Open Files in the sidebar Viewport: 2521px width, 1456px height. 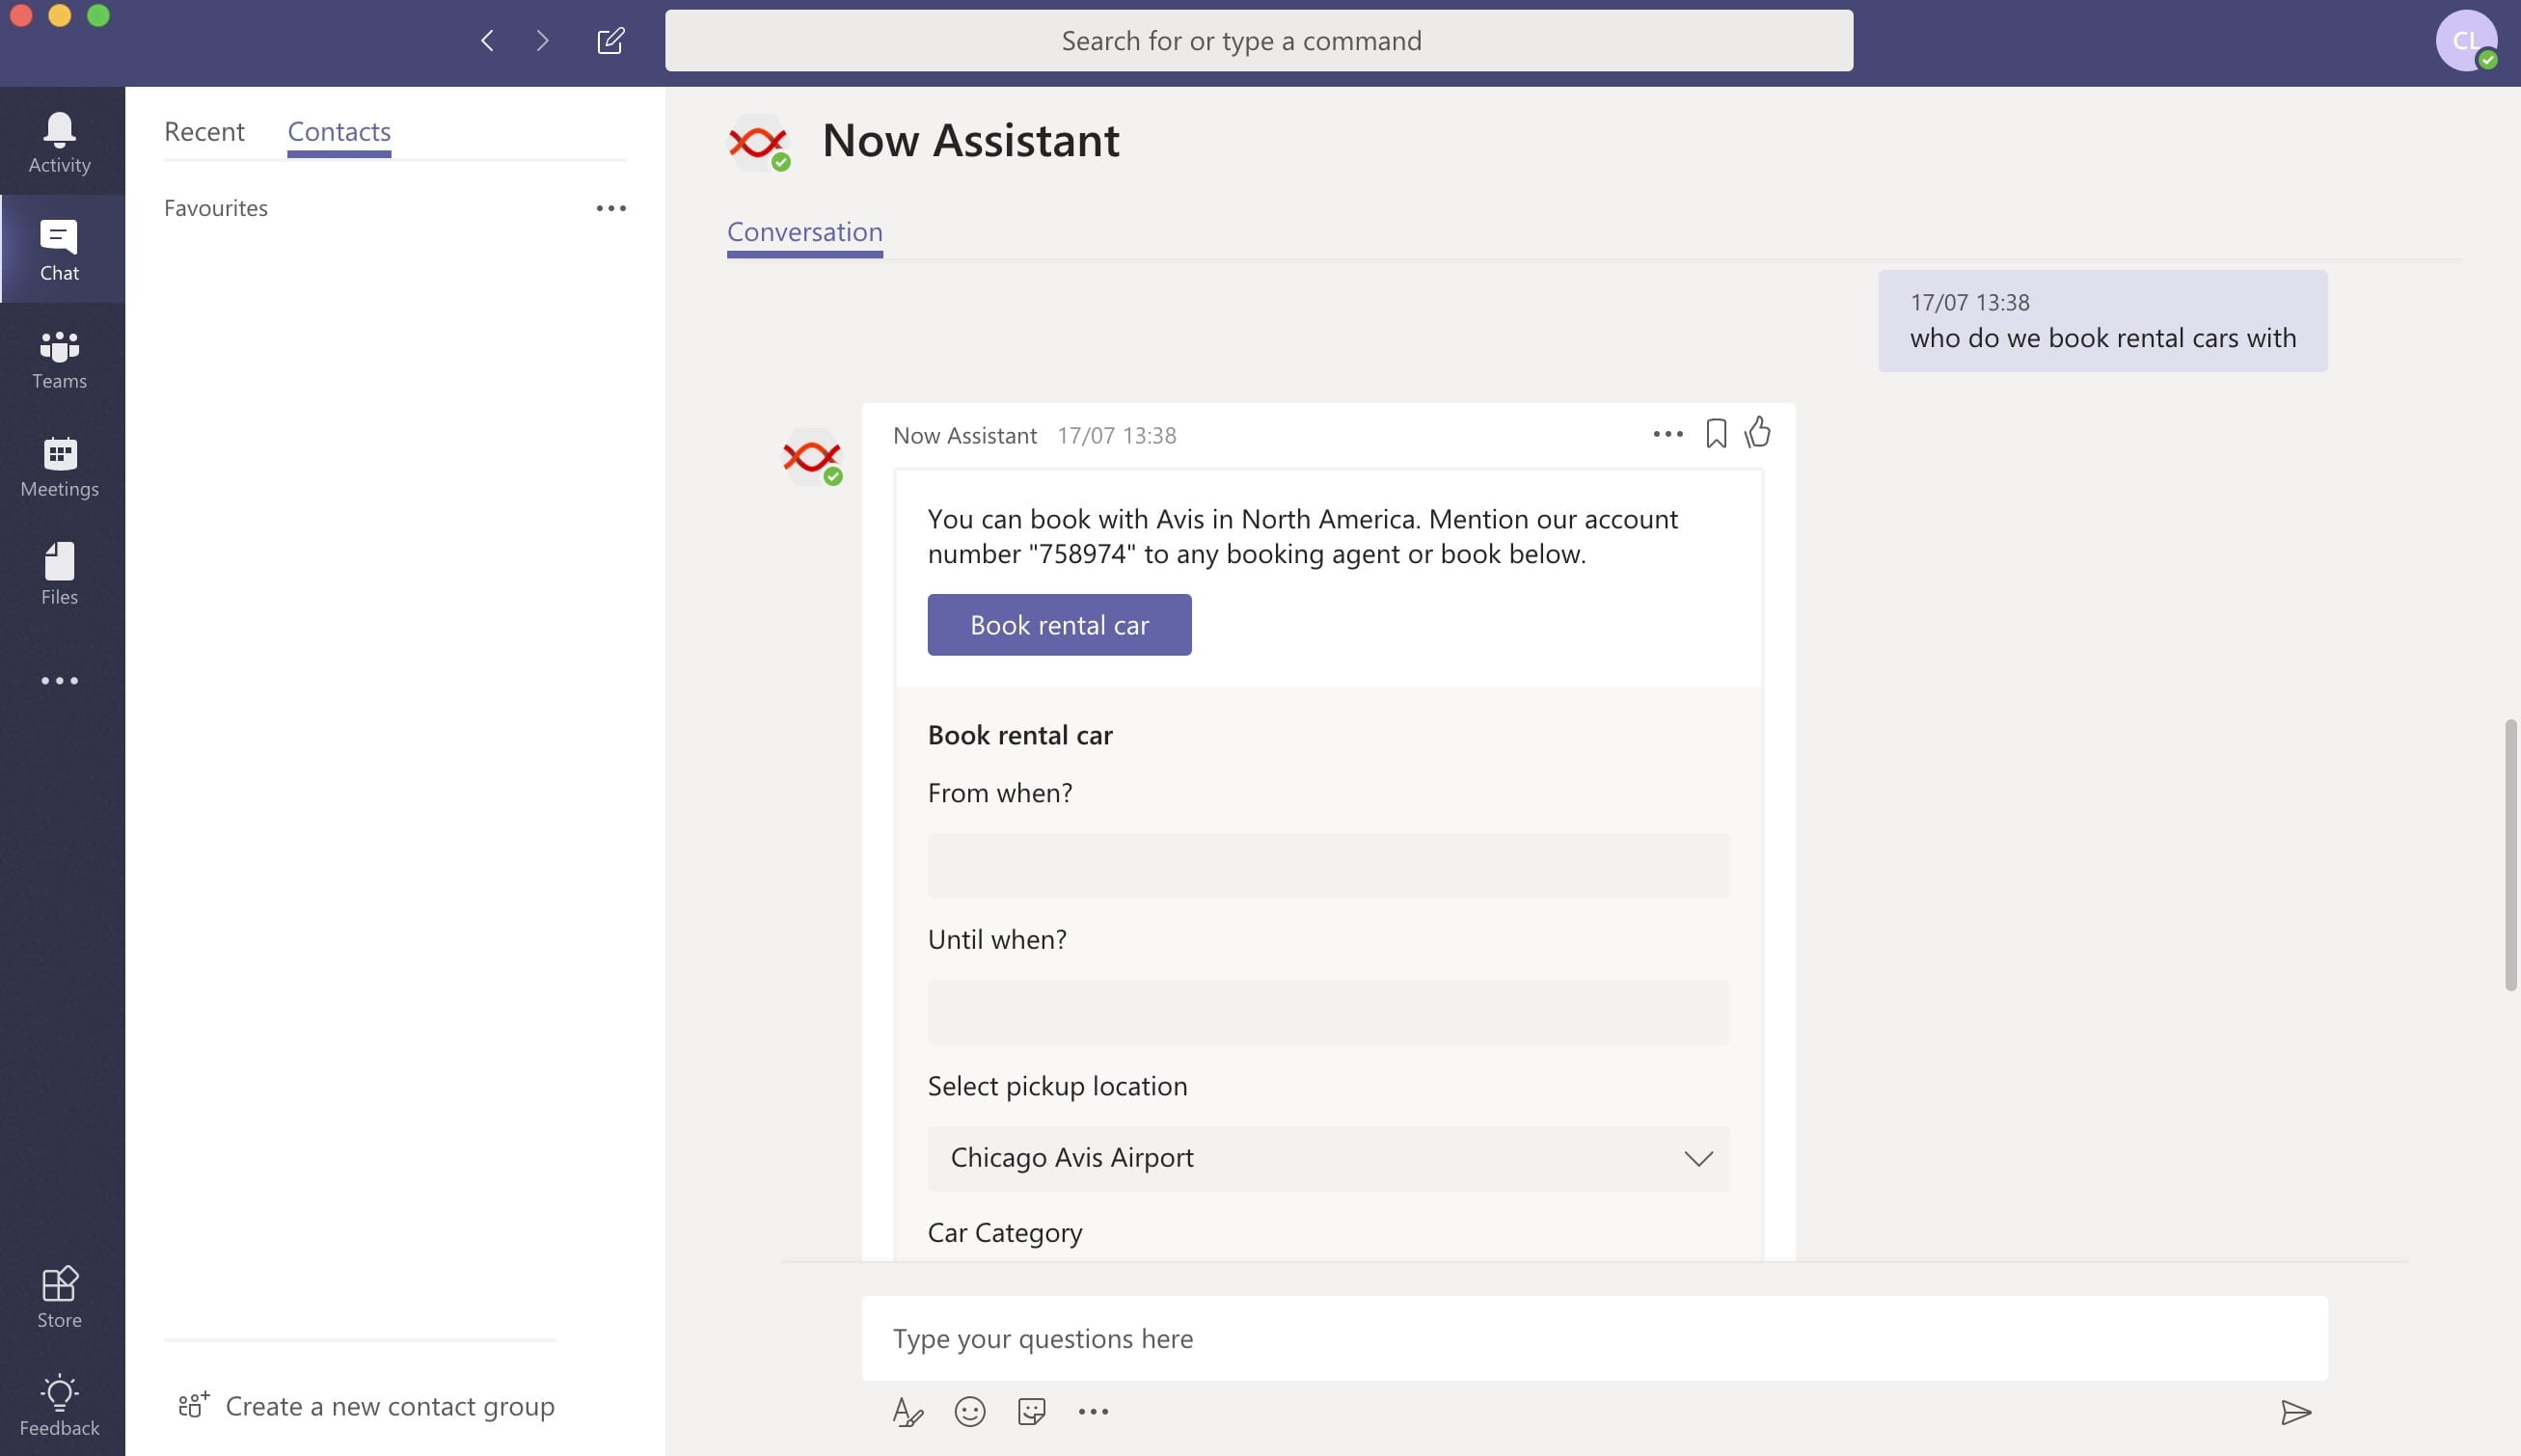(x=59, y=574)
